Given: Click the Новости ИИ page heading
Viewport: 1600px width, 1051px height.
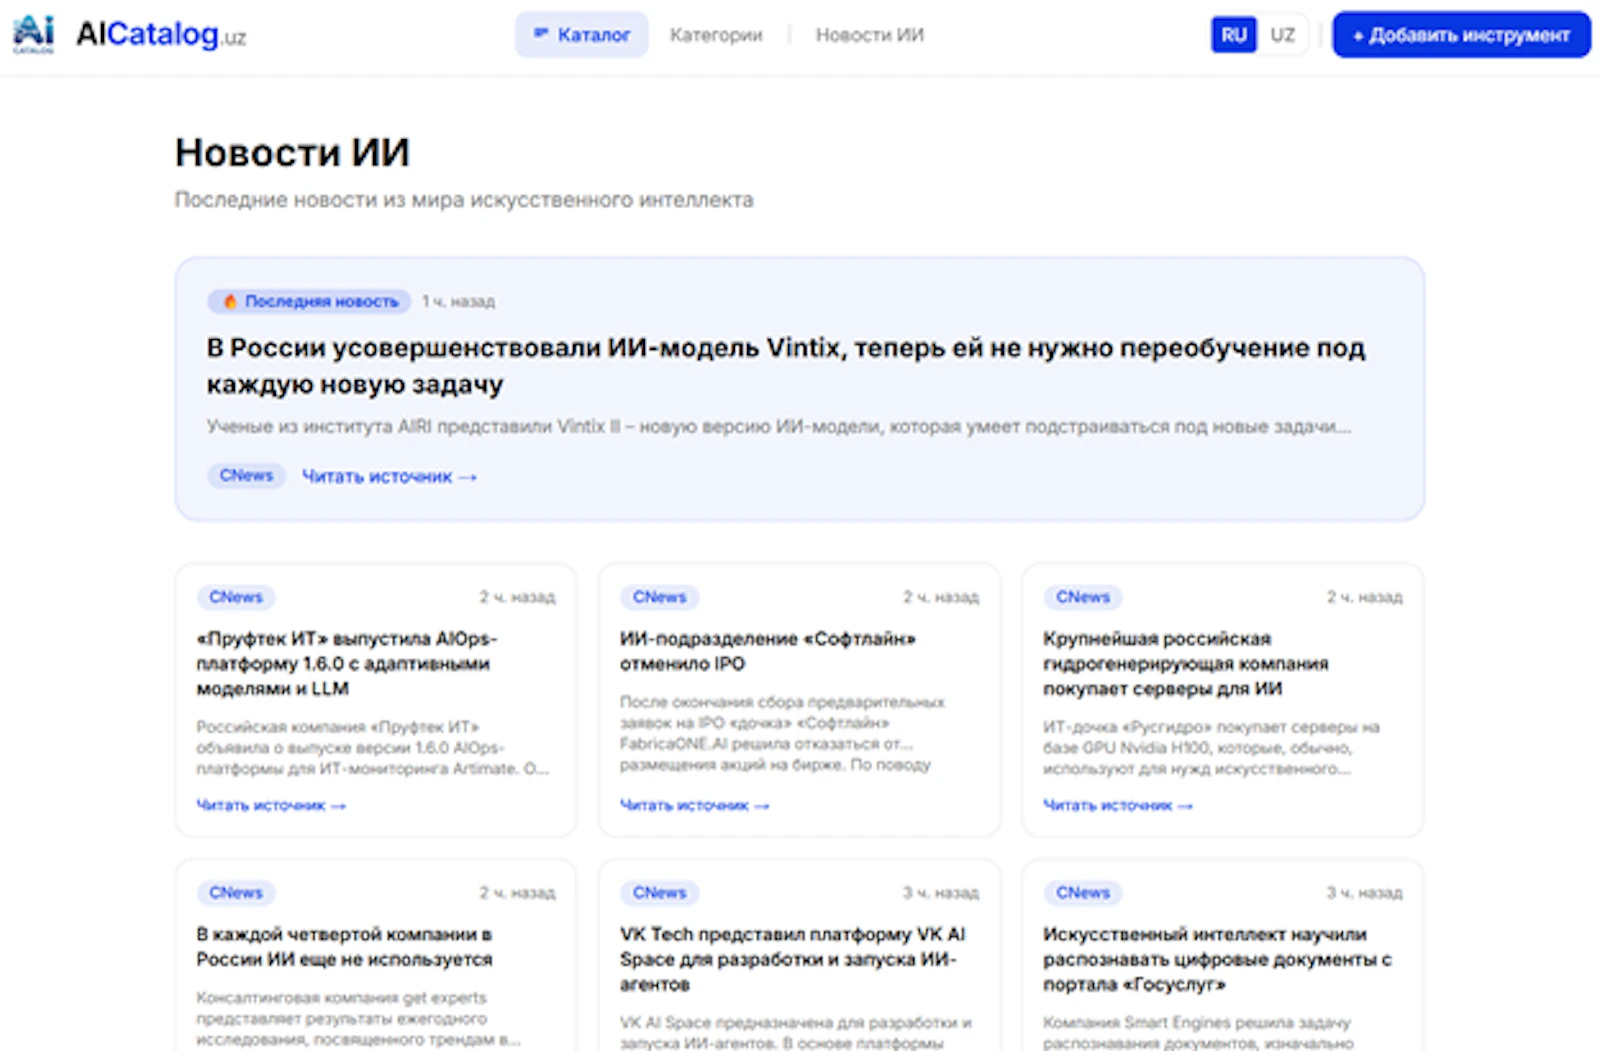Looking at the screenshot, I should [292, 153].
